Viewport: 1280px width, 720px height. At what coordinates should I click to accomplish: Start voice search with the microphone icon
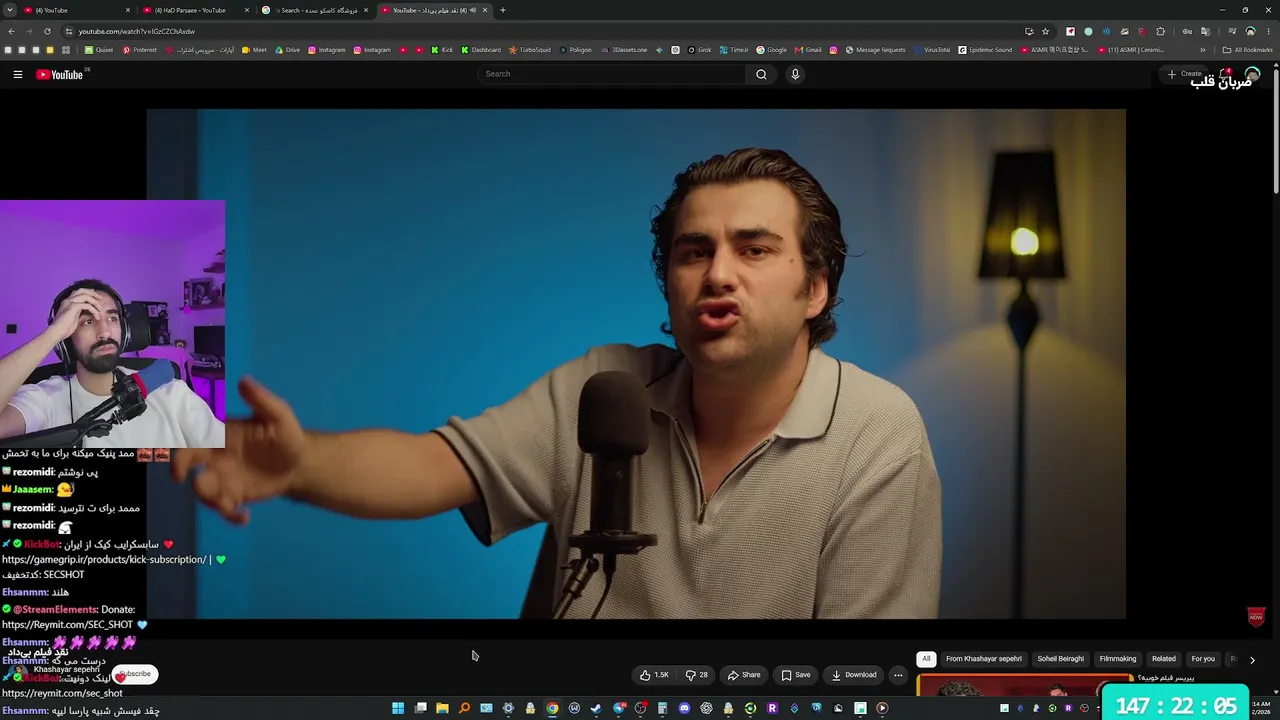click(x=795, y=74)
